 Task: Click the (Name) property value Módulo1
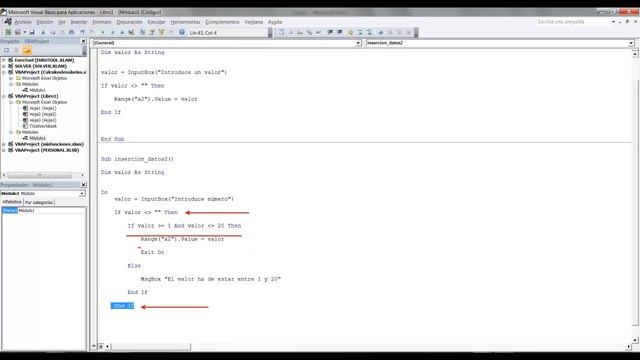pos(51,211)
